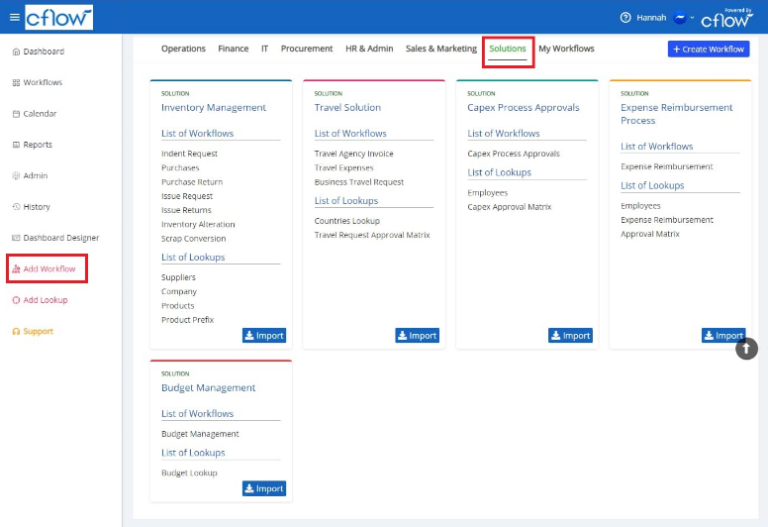Image resolution: width=768 pixels, height=527 pixels.
Task: Open the Capex Process Approvals title link
Action: [523, 107]
